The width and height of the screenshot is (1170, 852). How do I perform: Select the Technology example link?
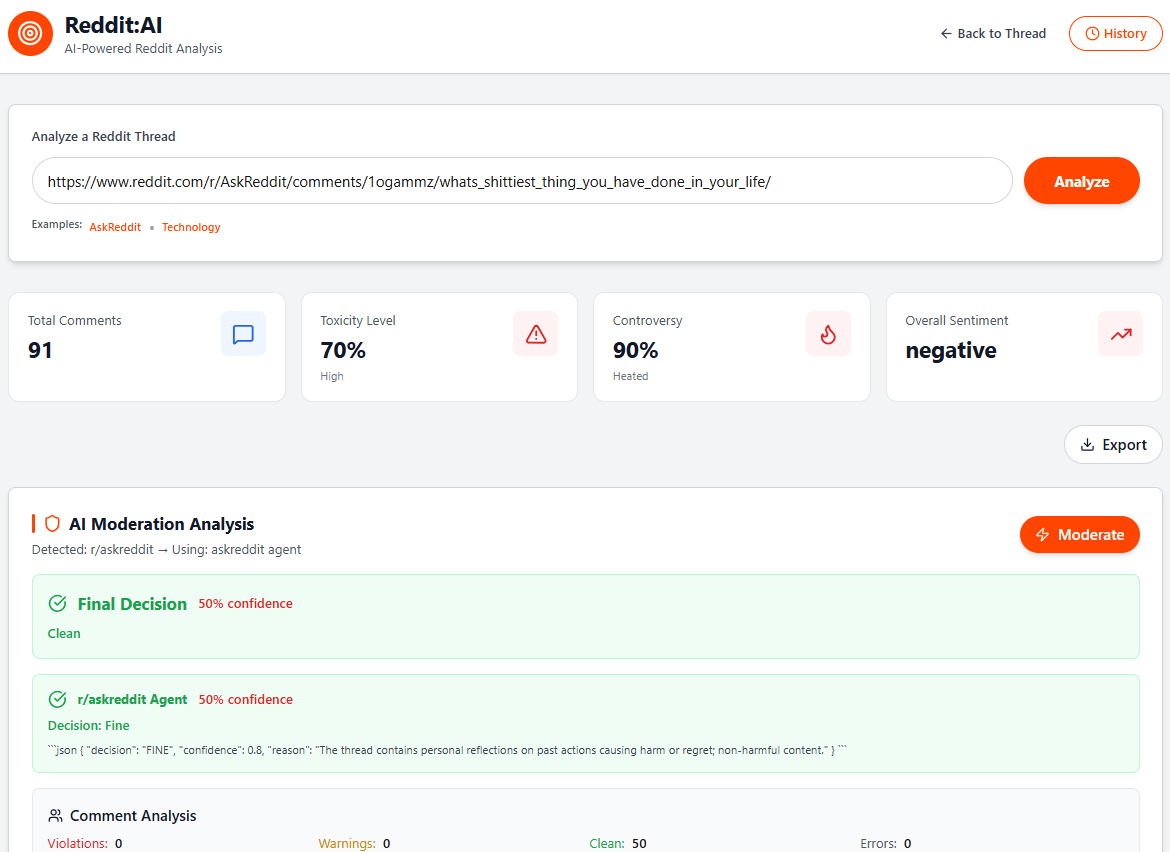click(191, 227)
